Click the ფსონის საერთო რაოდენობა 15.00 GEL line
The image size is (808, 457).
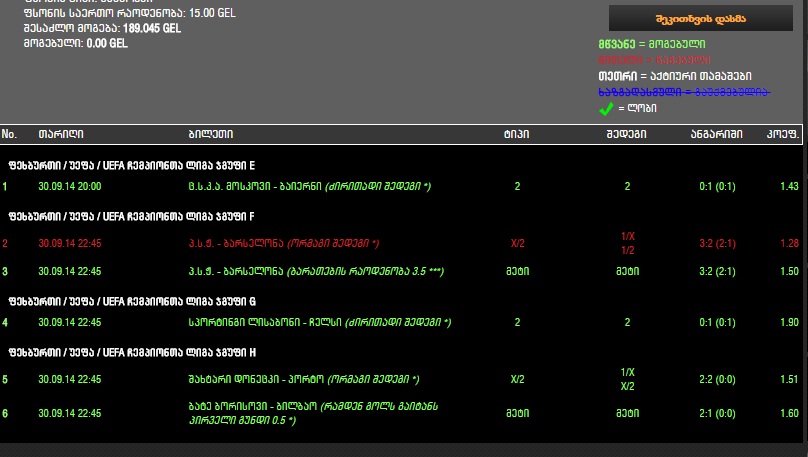(130, 13)
